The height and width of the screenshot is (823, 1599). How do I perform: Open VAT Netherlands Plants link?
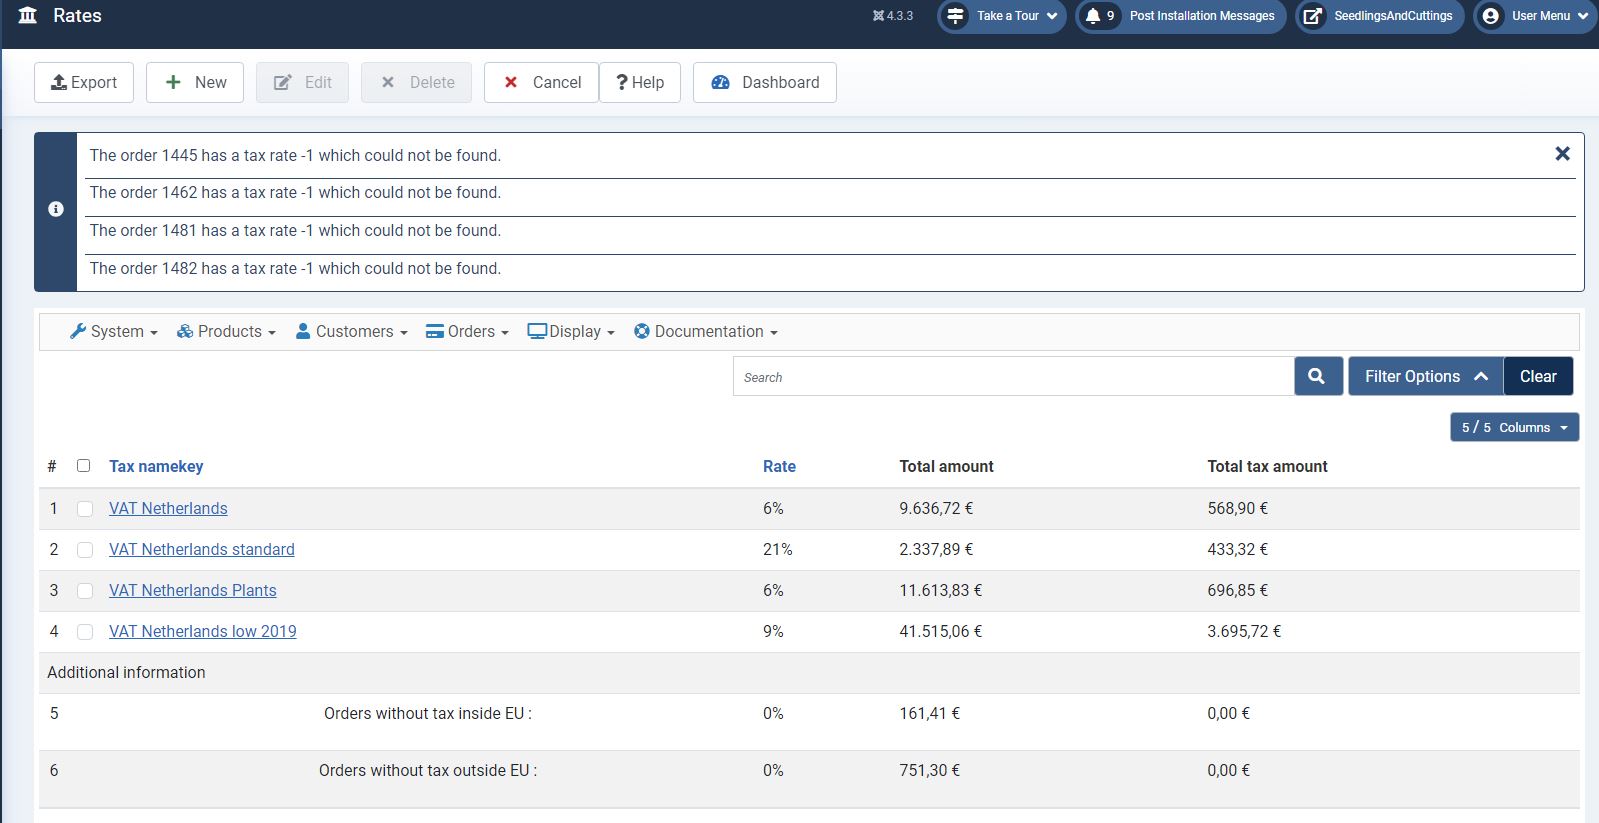point(192,591)
